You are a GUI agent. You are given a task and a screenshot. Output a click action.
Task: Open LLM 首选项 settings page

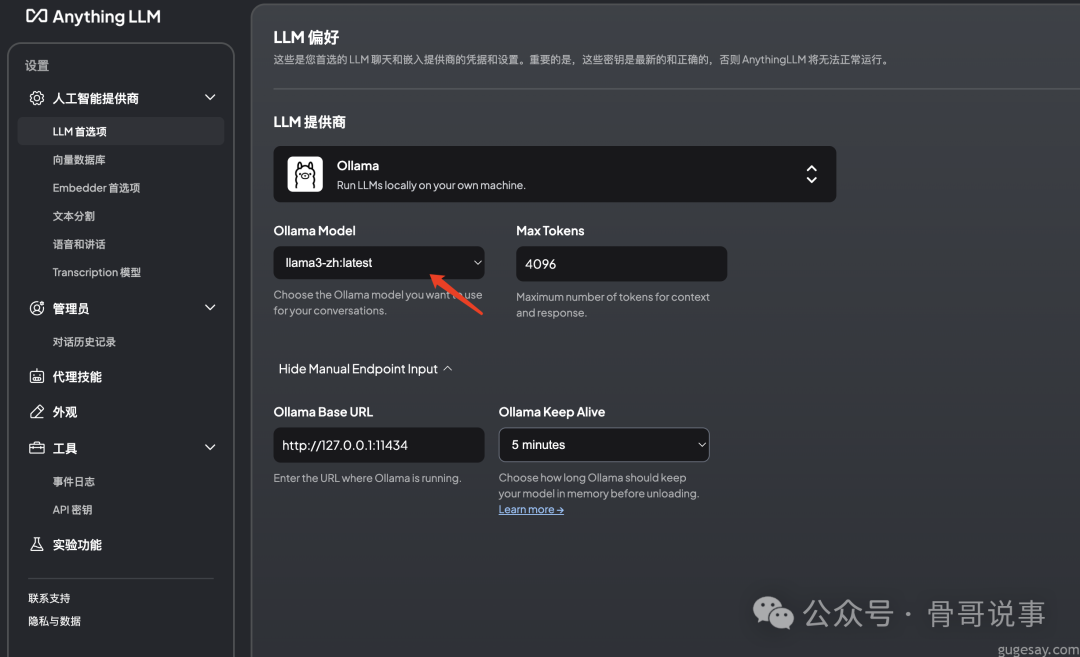point(121,131)
